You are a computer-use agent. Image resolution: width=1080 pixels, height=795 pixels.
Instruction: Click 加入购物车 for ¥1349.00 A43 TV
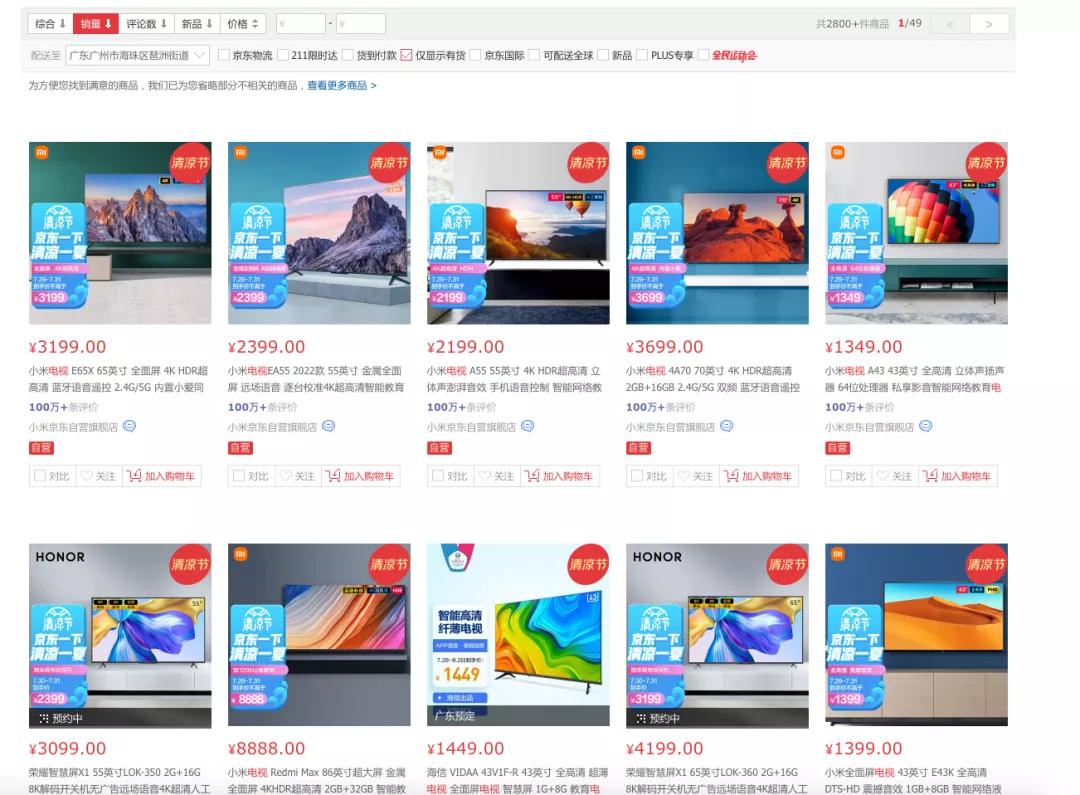coord(957,476)
